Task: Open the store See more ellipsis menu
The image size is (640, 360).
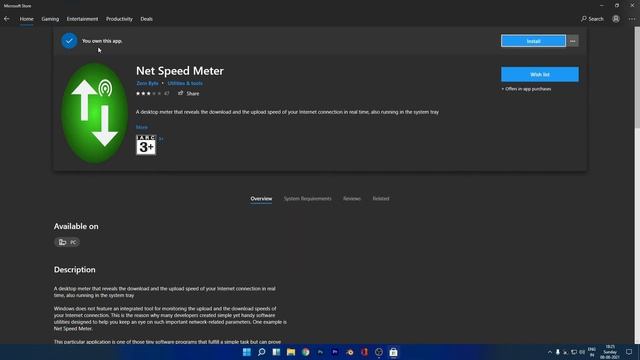Action: (632, 19)
